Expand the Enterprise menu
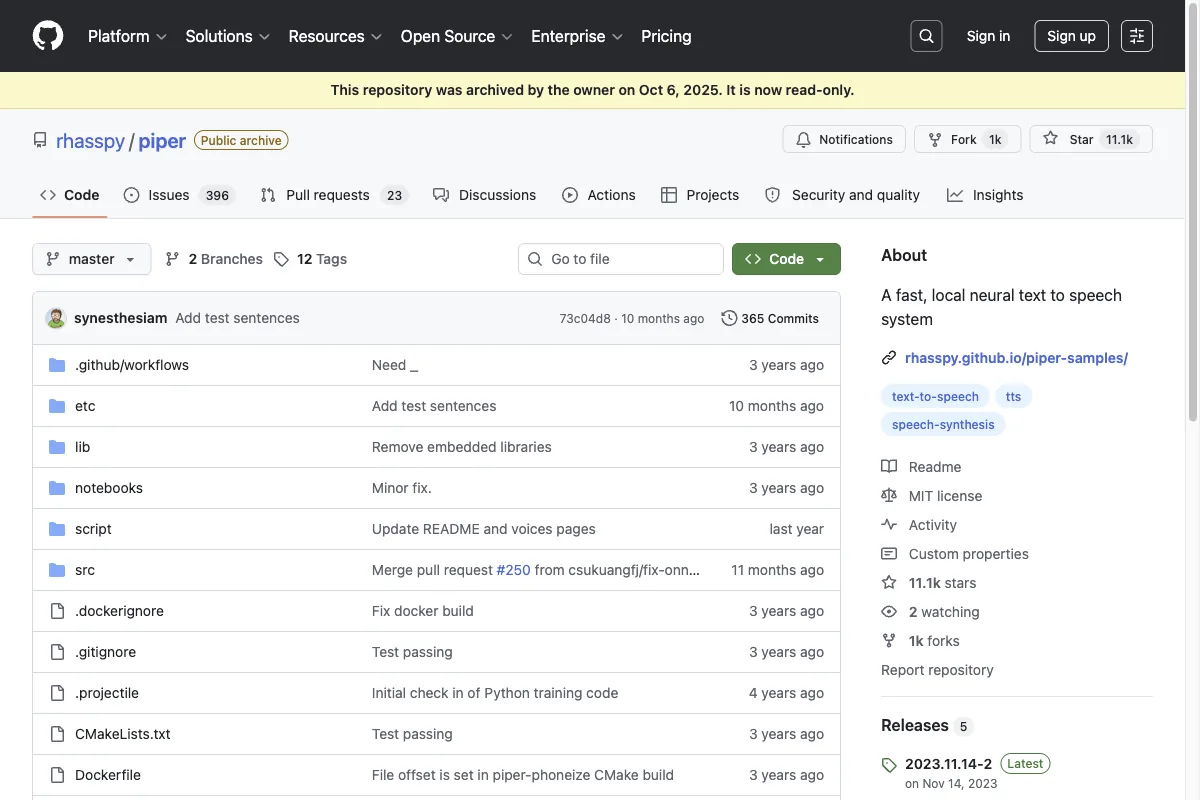The image size is (1200, 800). (x=577, y=36)
